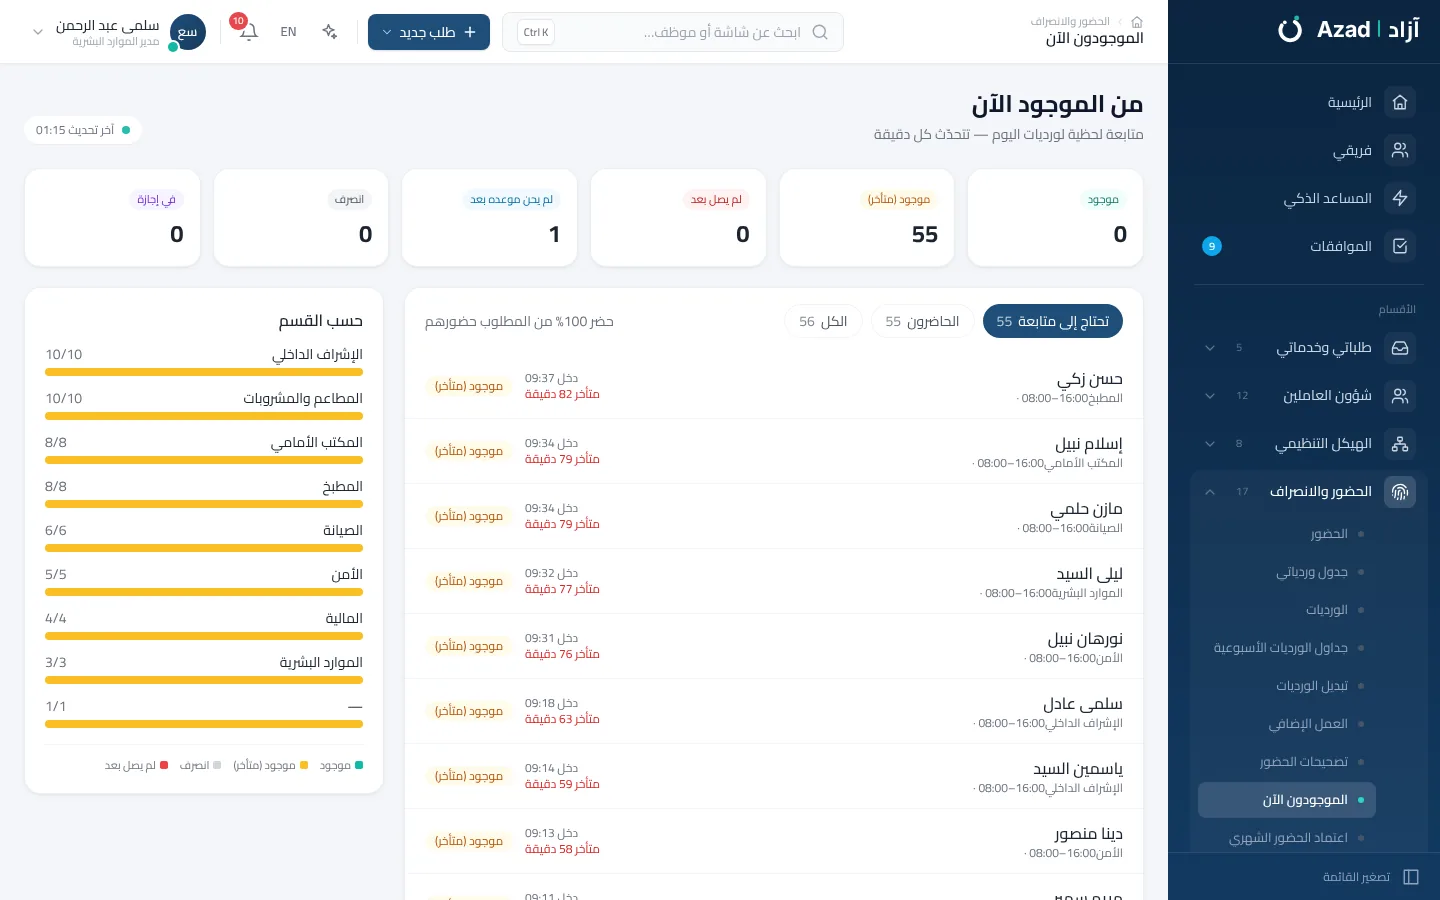Image resolution: width=1440 pixels, height=900 pixels.
Task: Click the الحضور والانصراف fingerprint icon
Action: [1400, 492]
